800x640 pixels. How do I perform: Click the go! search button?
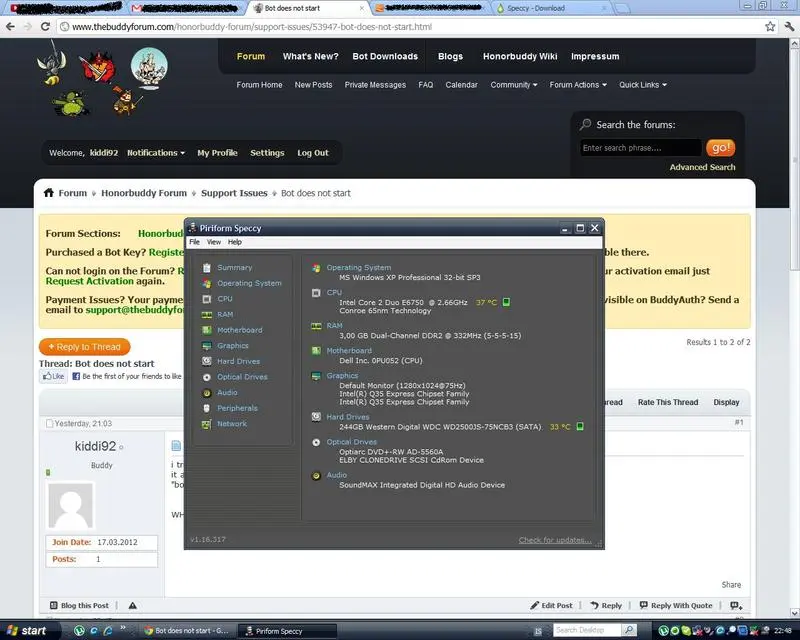coord(720,148)
